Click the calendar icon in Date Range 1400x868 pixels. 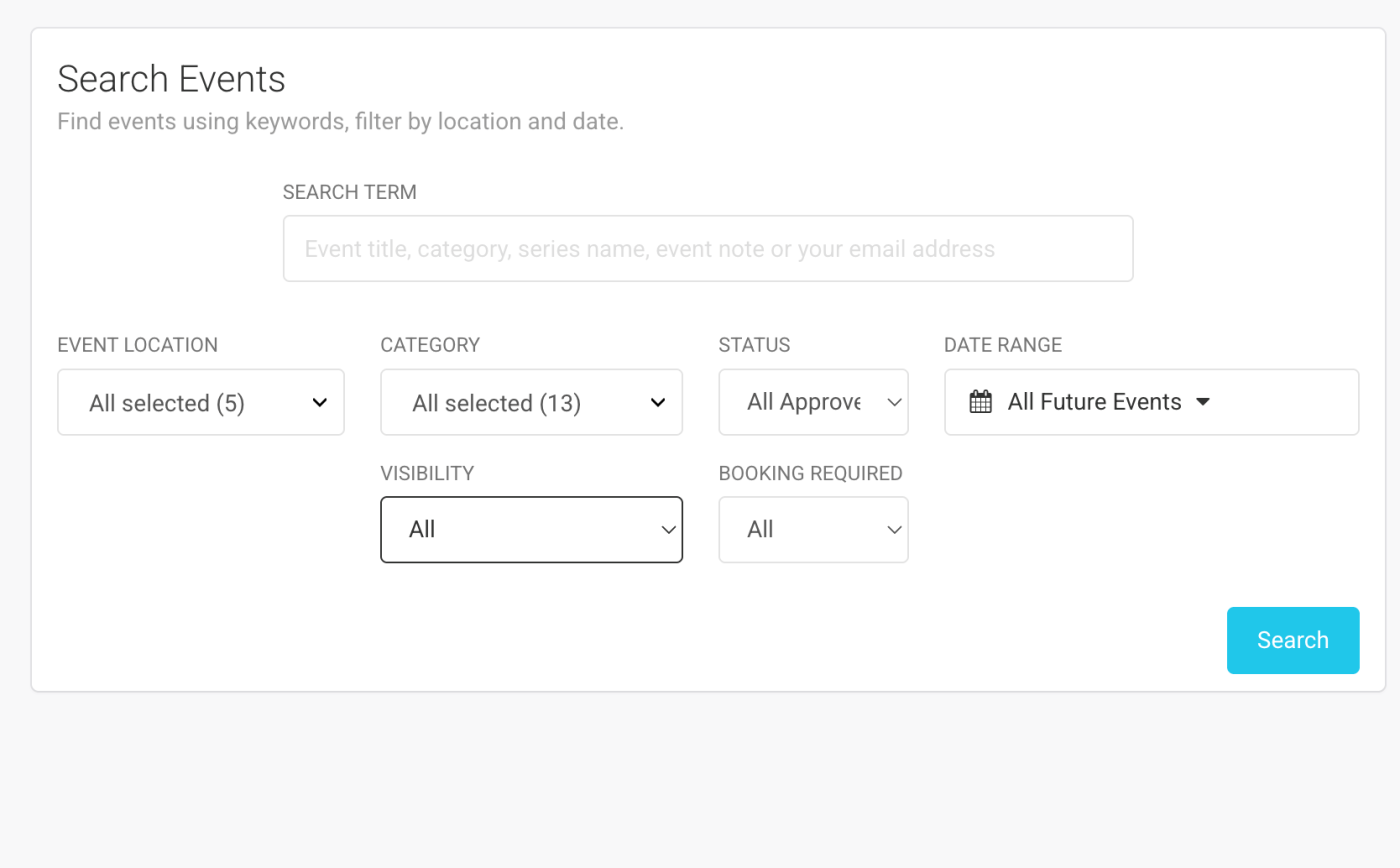(981, 402)
